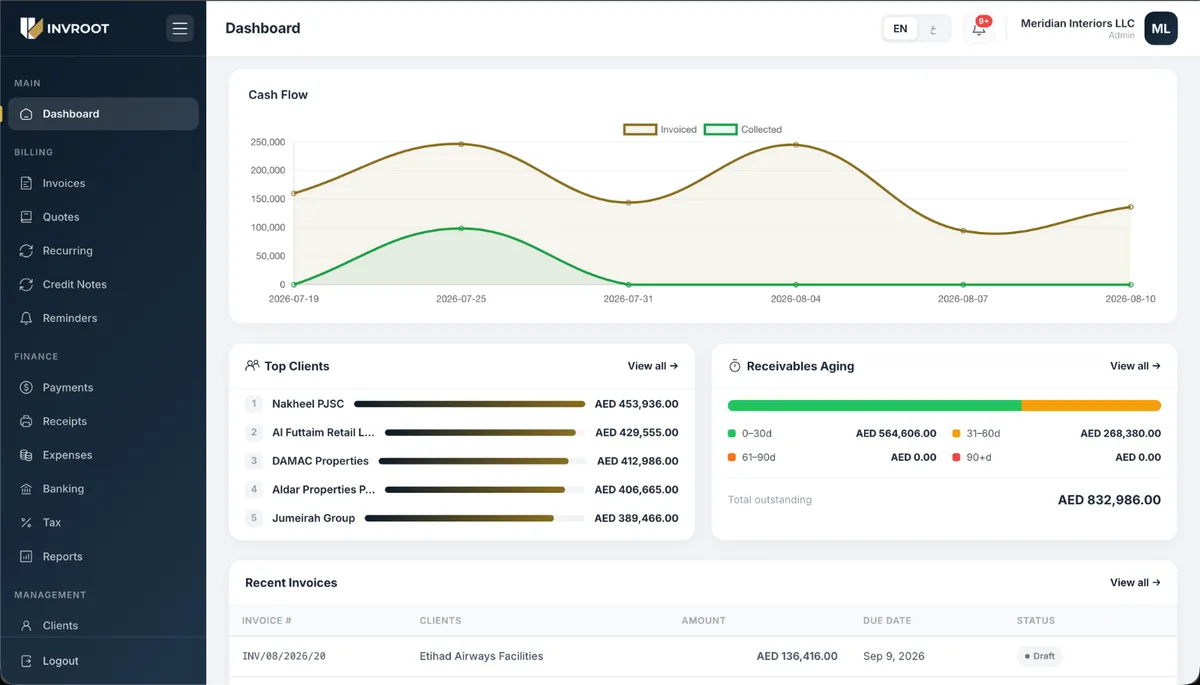Click the Expenses icon in the sidebar
This screenshot has width=1200, height=685.
click(x=26, y=455)
